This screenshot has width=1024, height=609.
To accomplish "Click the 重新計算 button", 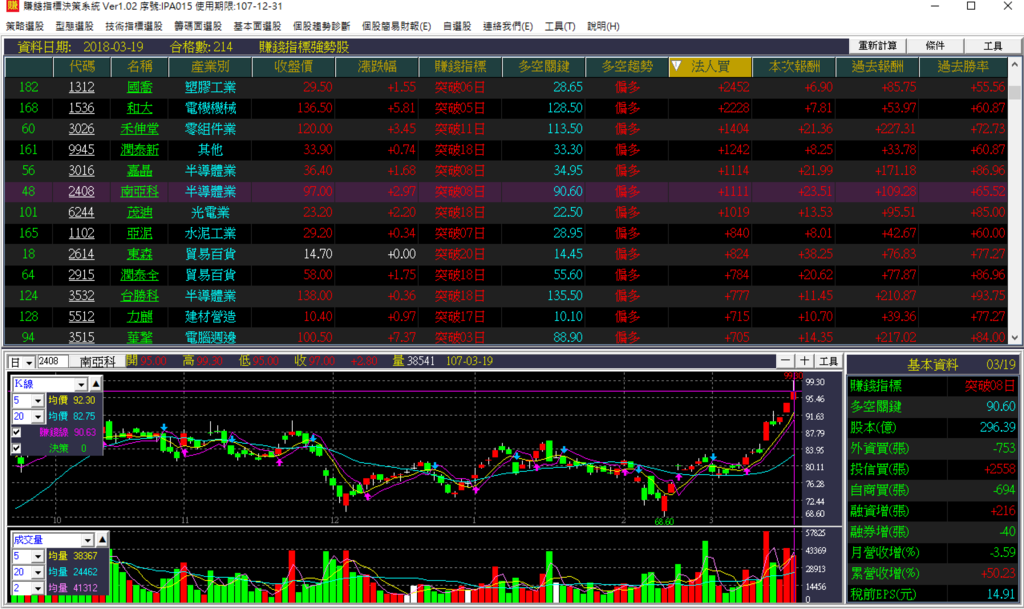I will click(877, 46).
